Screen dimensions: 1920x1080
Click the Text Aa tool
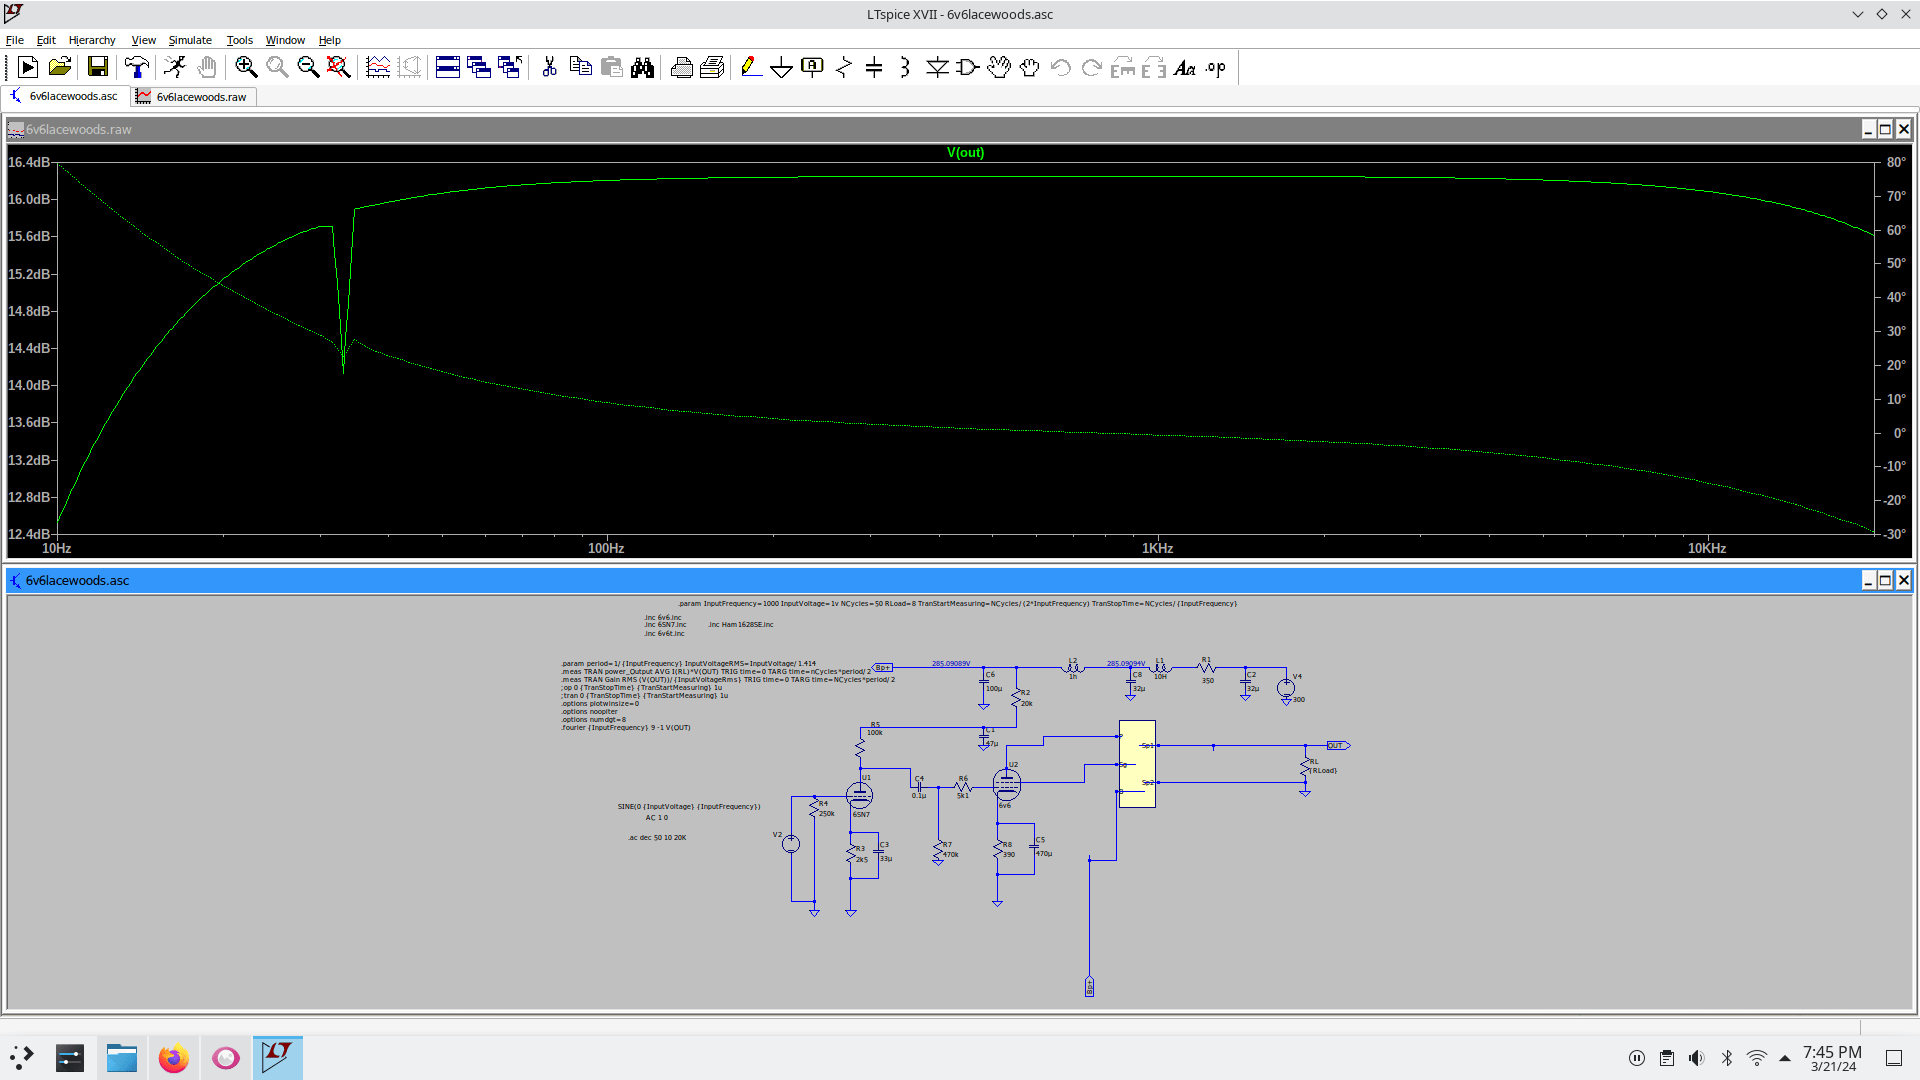click(1185, 67)
